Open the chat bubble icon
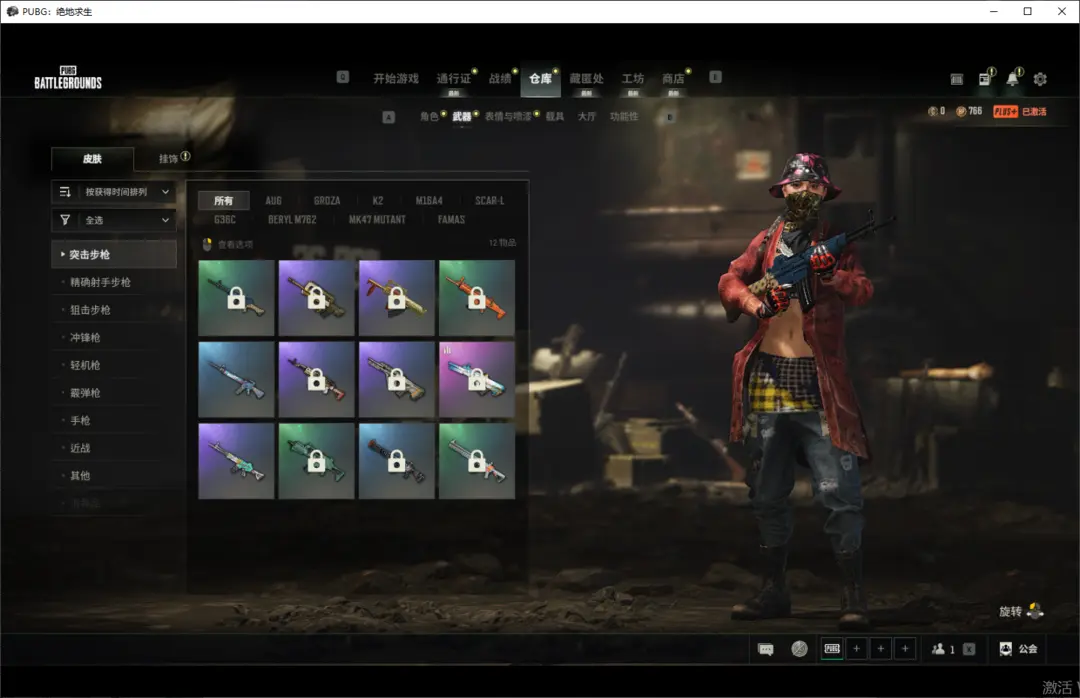Viewport: 1080px width, 698px height. tap(766, 649)
